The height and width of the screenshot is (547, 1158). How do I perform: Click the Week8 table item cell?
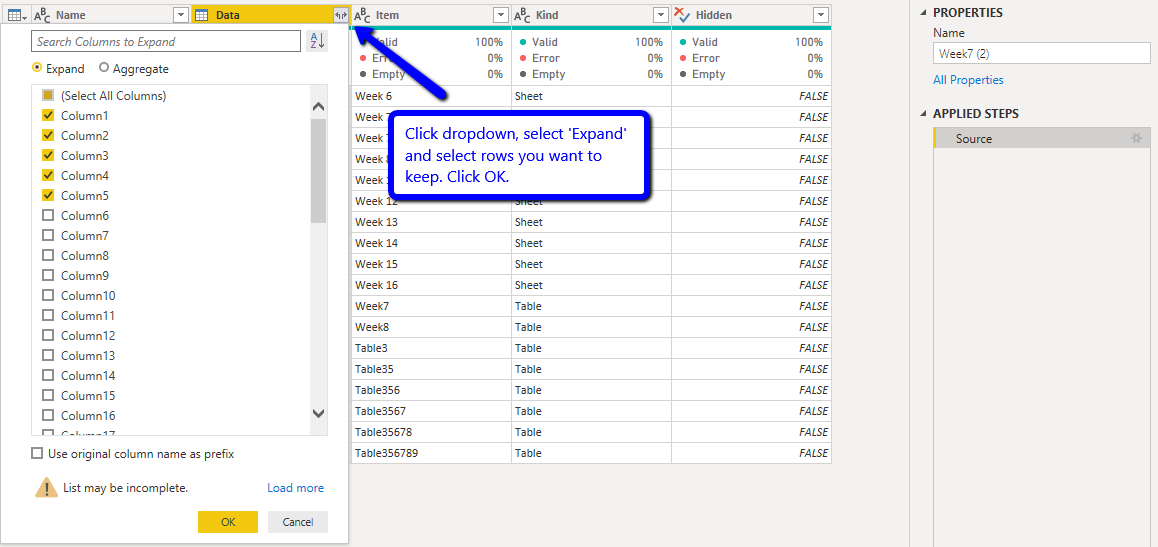[x=431, y=326]
